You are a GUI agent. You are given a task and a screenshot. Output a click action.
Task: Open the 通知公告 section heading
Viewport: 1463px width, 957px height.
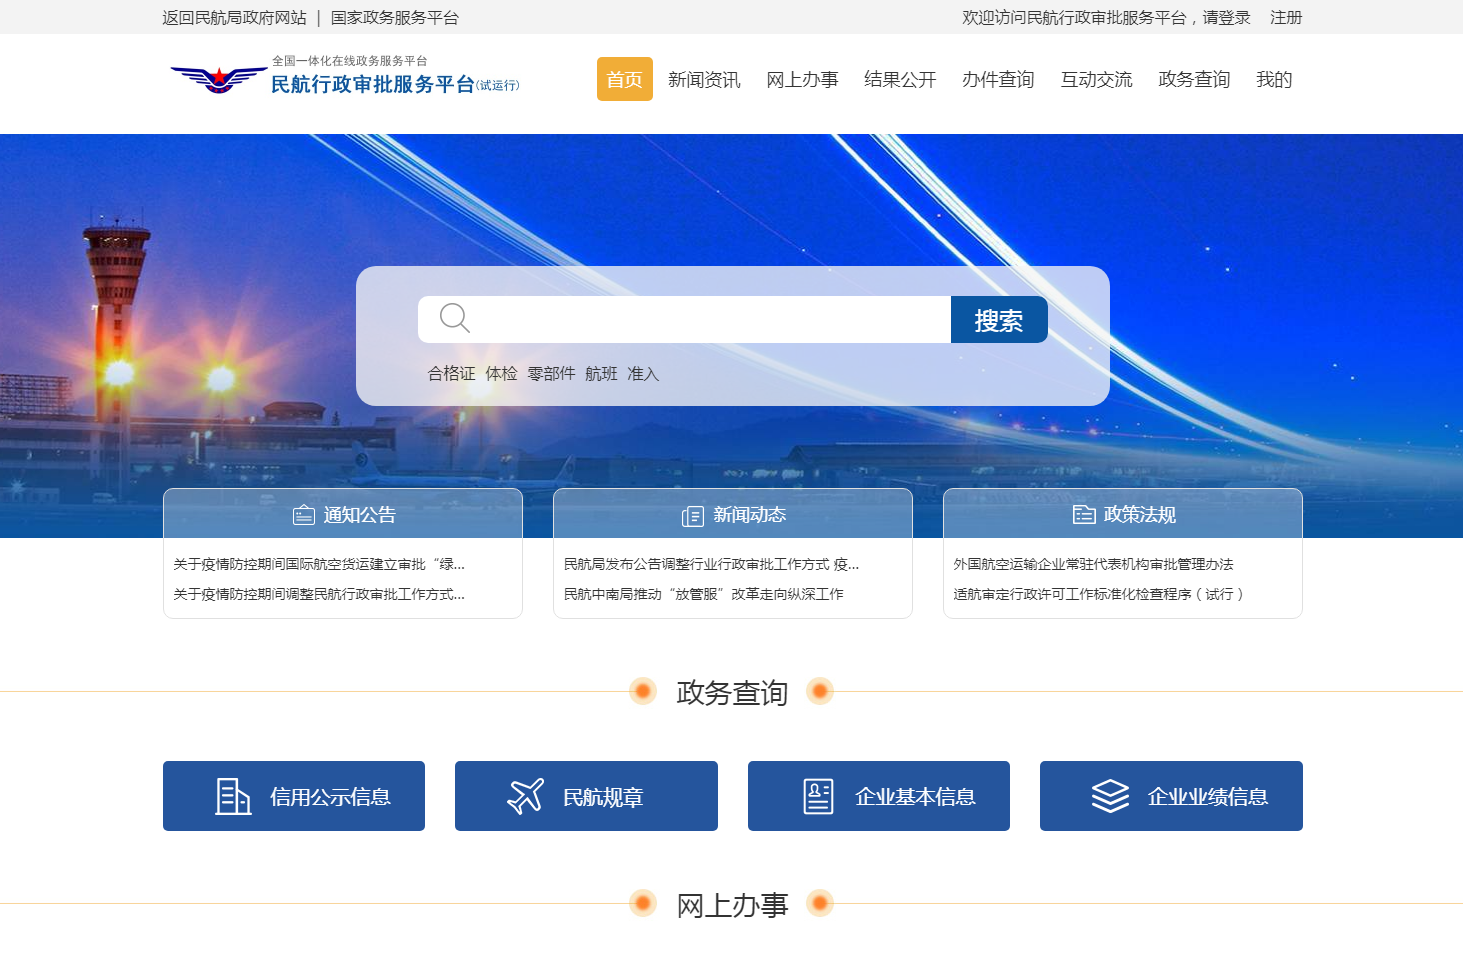[x=360, y=515]
